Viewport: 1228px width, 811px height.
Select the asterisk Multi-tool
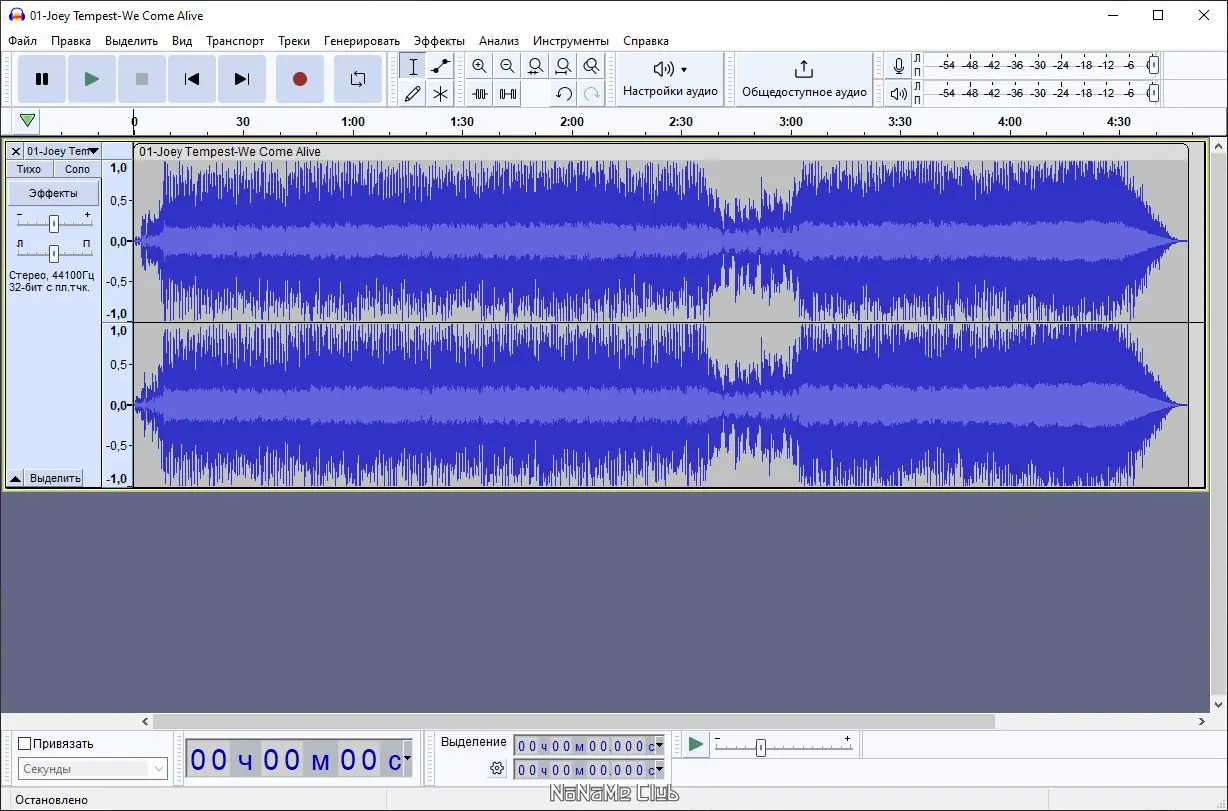click(440, 94)
